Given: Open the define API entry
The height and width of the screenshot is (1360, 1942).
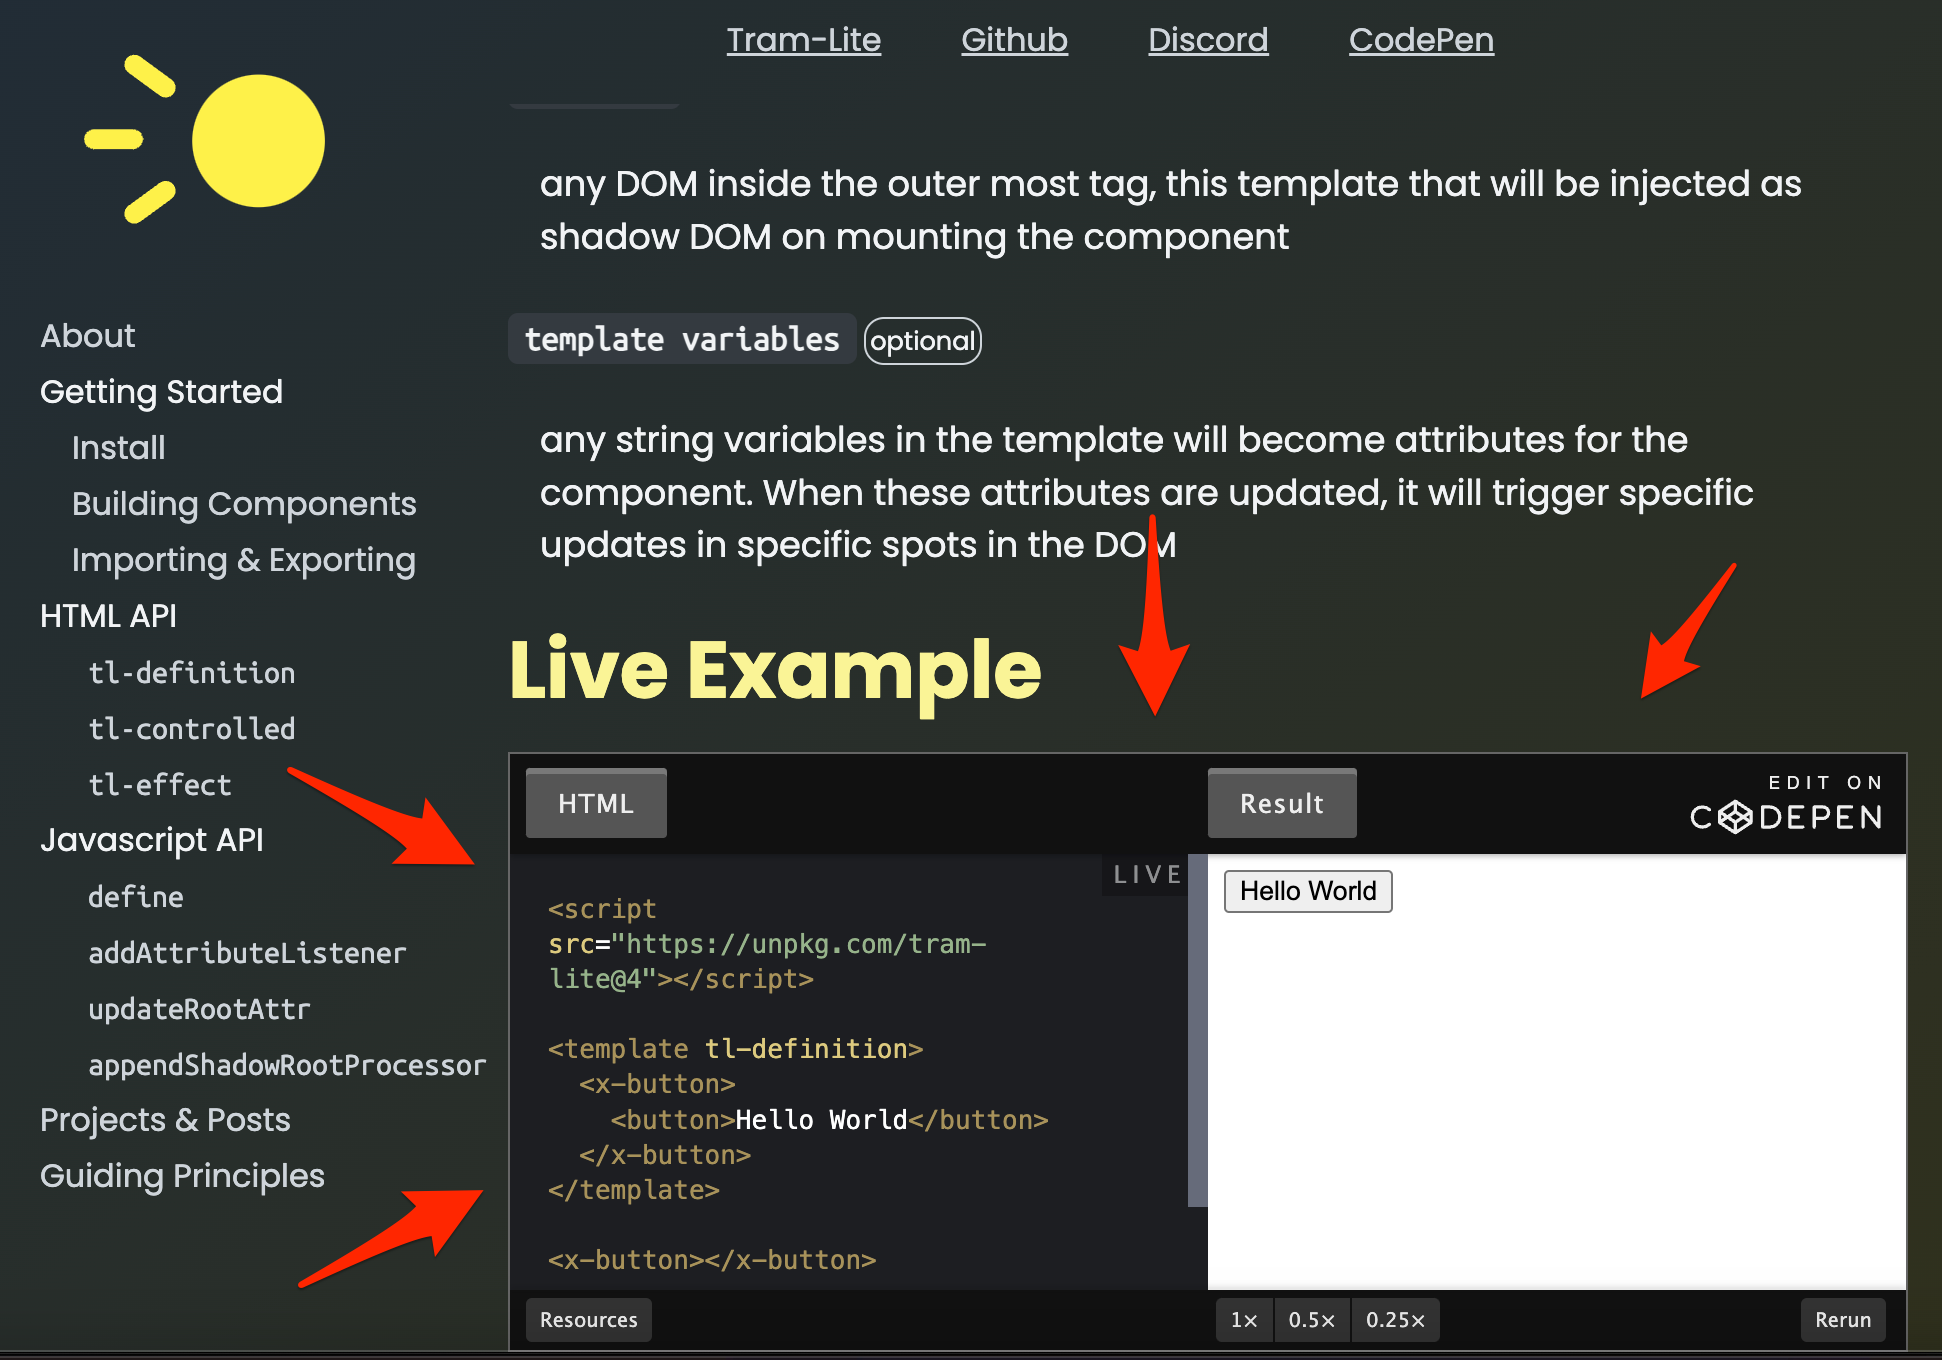Looking at the screenshot, I should (x=136, y=896).
